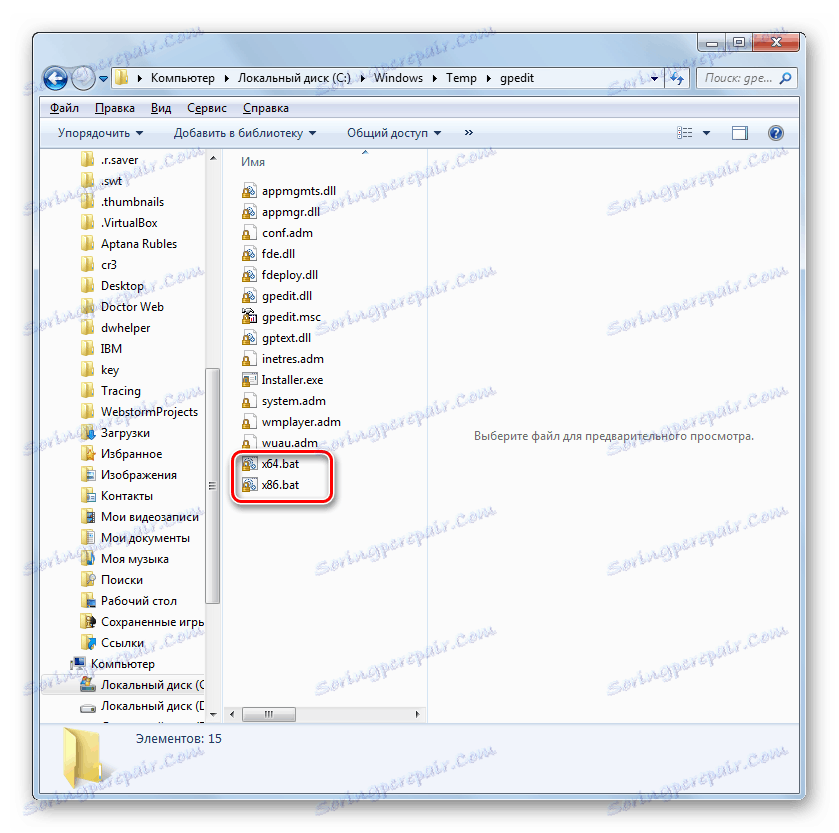Click the vertical scrollbar thumb of navigation pane
The width and height of the screenshot is (839, 833).
coord(212,486)
